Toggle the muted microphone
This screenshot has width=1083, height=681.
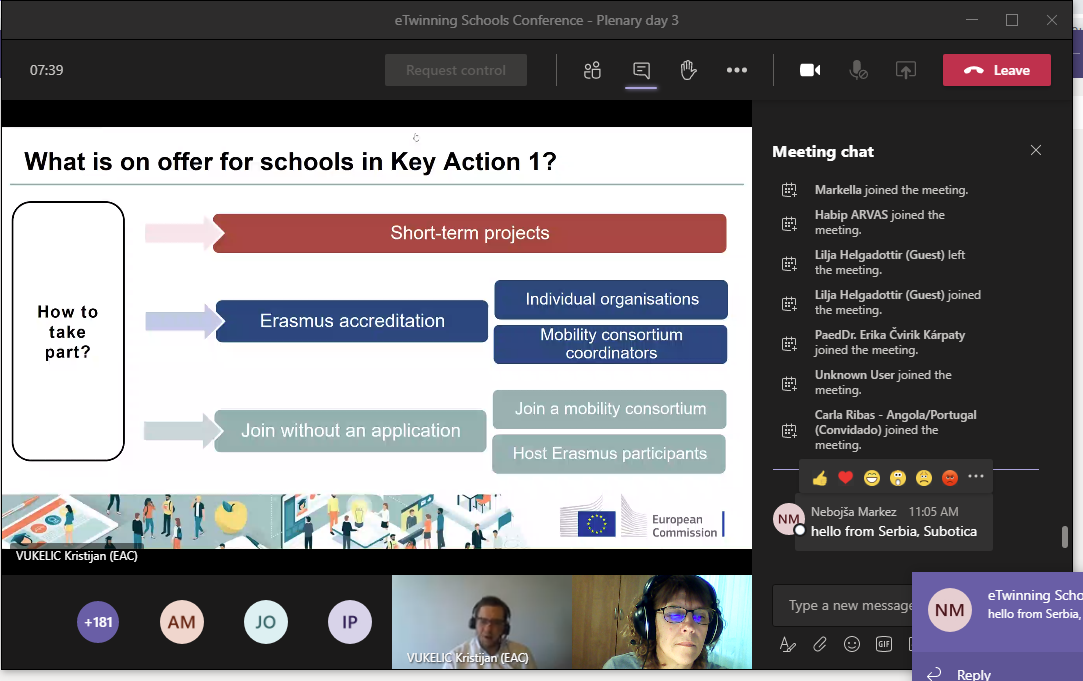858,70
